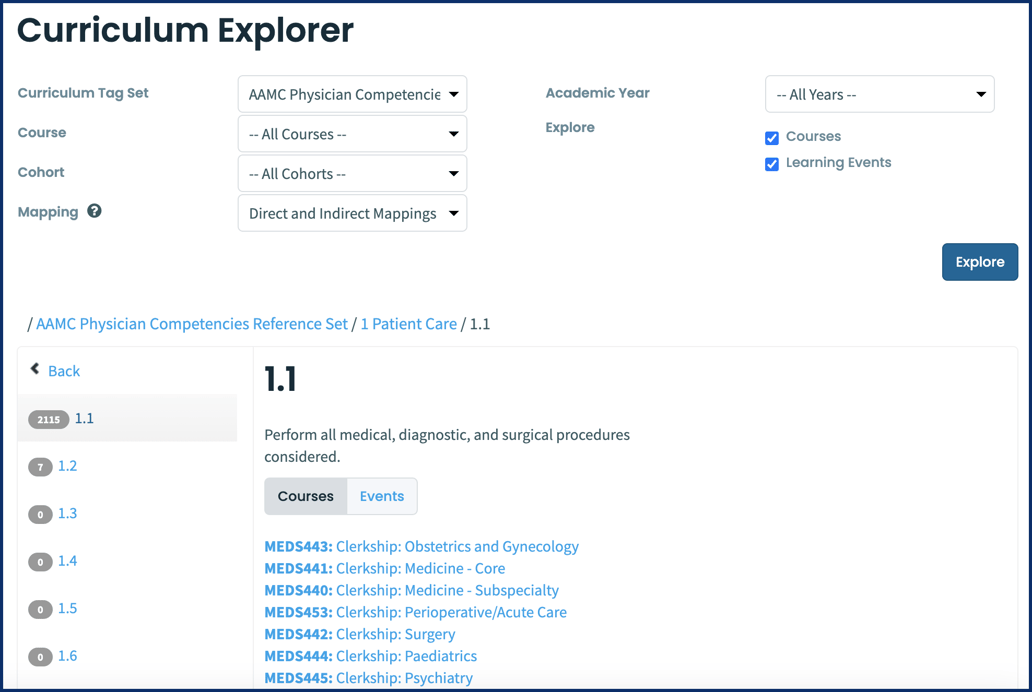The width and height of the screenshot is (1032, 692).
Task: Click the 2115 count badge next to 1.1
Action: point(48,419)
